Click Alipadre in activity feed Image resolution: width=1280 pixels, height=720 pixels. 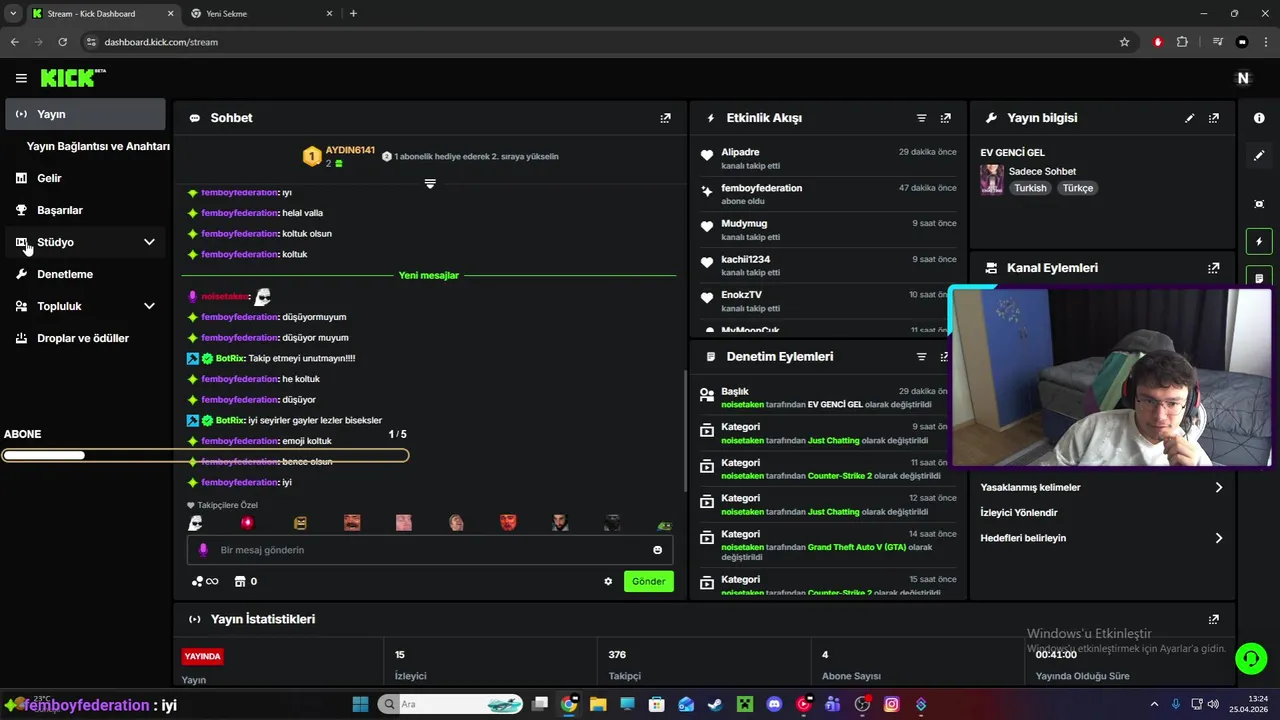point(740,152)
